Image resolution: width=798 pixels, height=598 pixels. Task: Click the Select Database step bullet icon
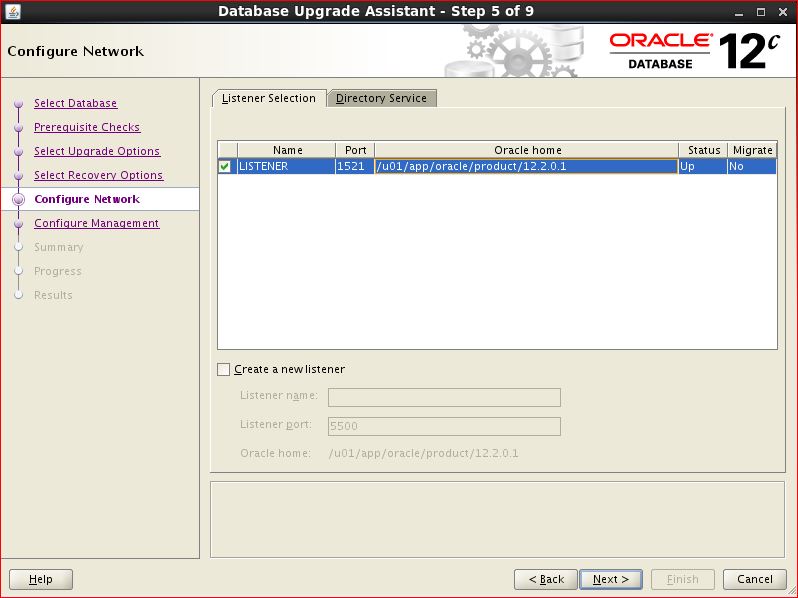point(18,104)
